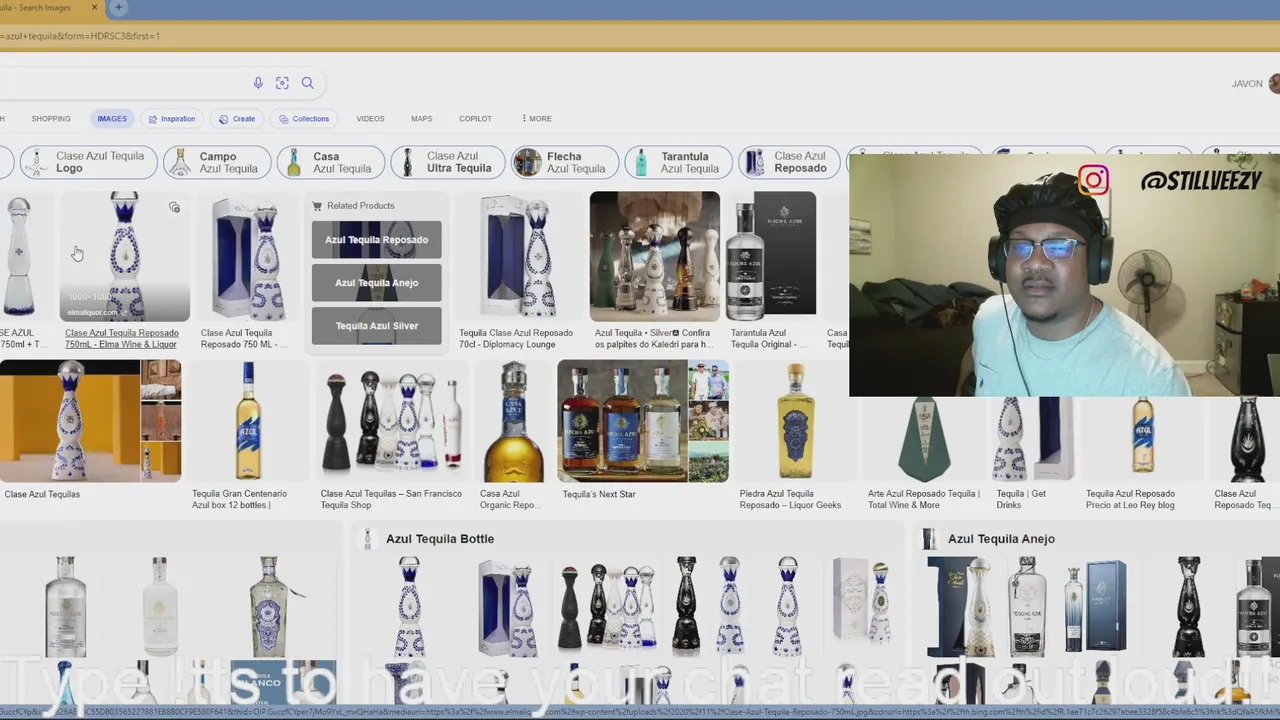Select Clase Azul Reposado chip
Image resolution: width=1280 pixels, height=720 pixels.
[789, 162]
